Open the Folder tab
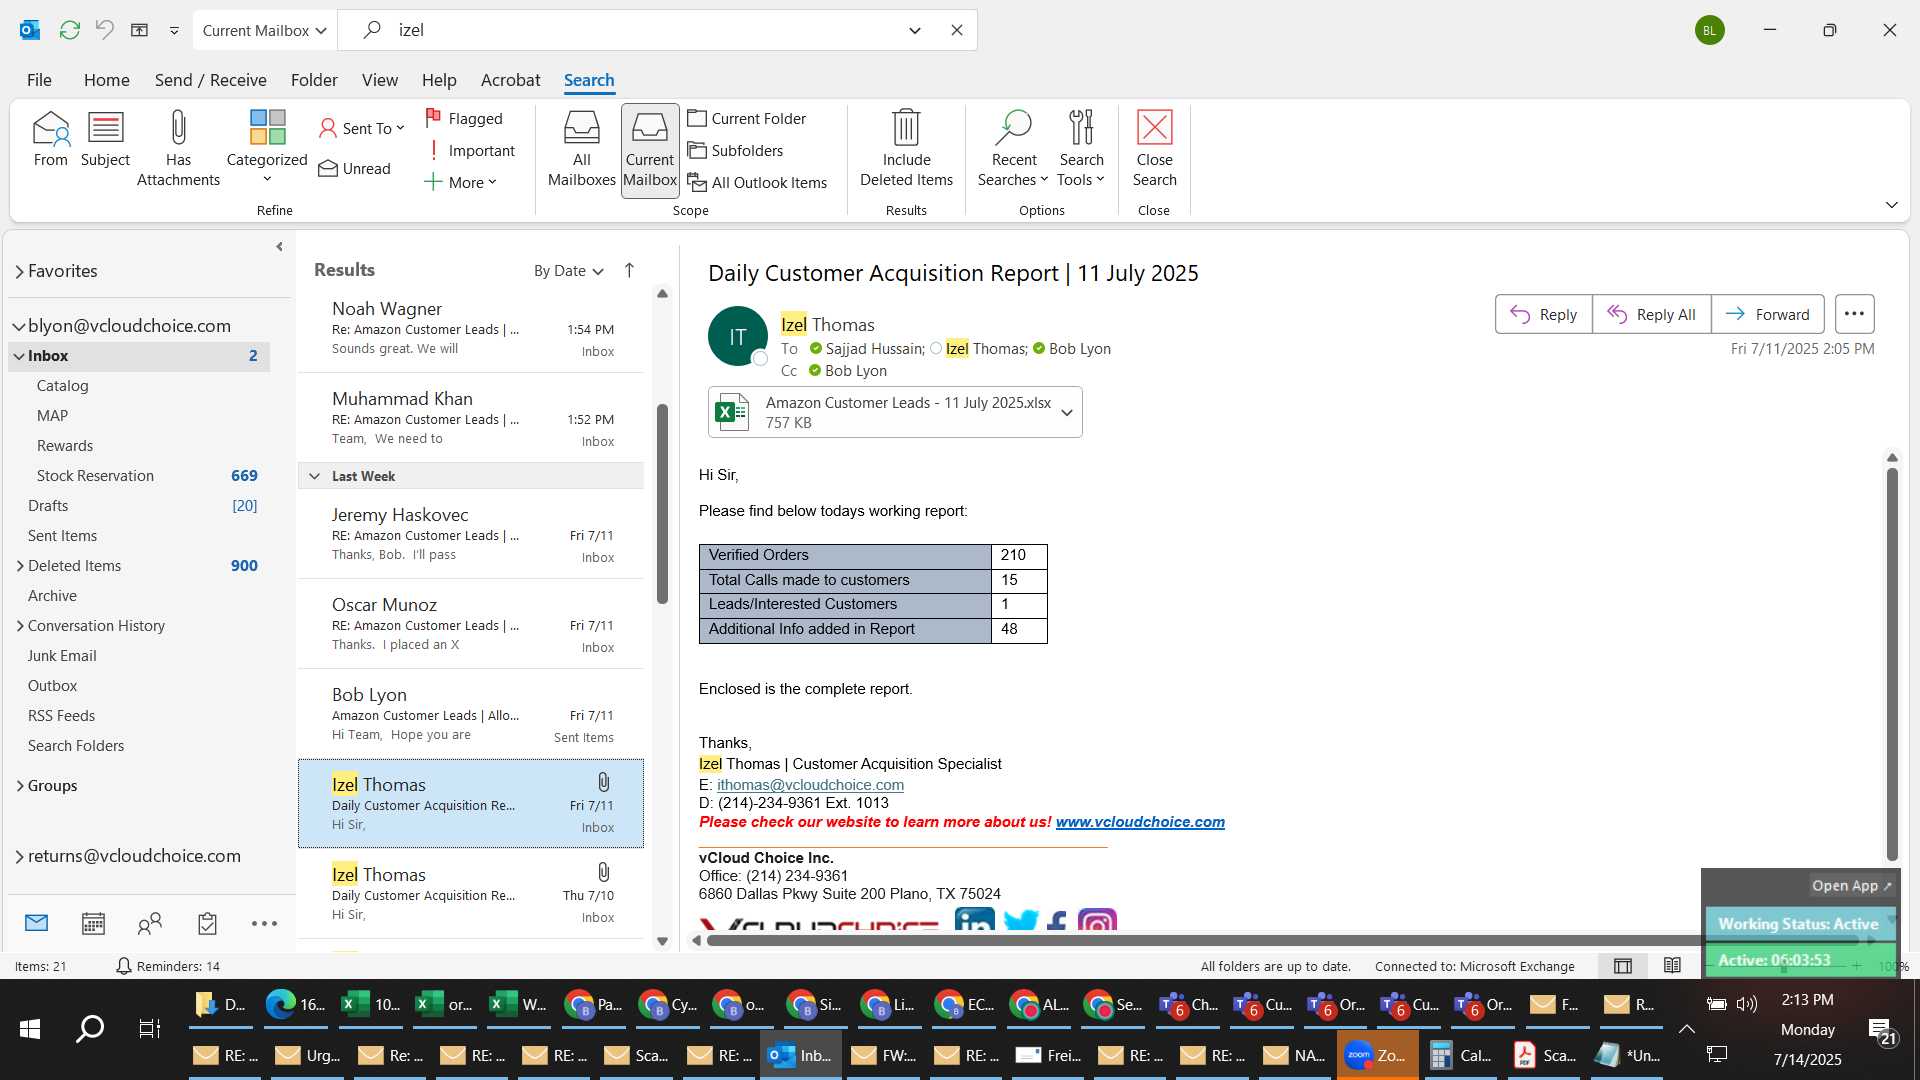 tap(314, 80)
